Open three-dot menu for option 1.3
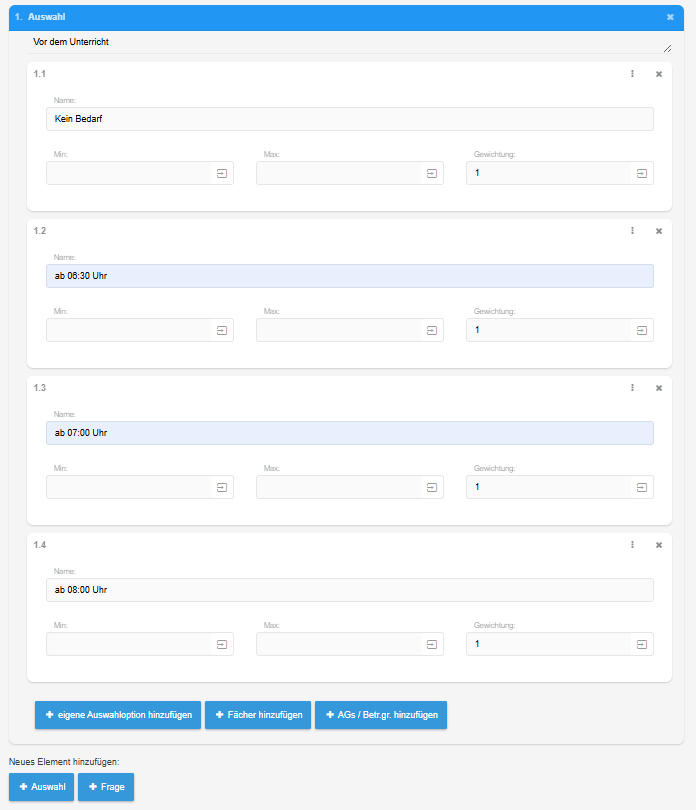 coord(632,388)
